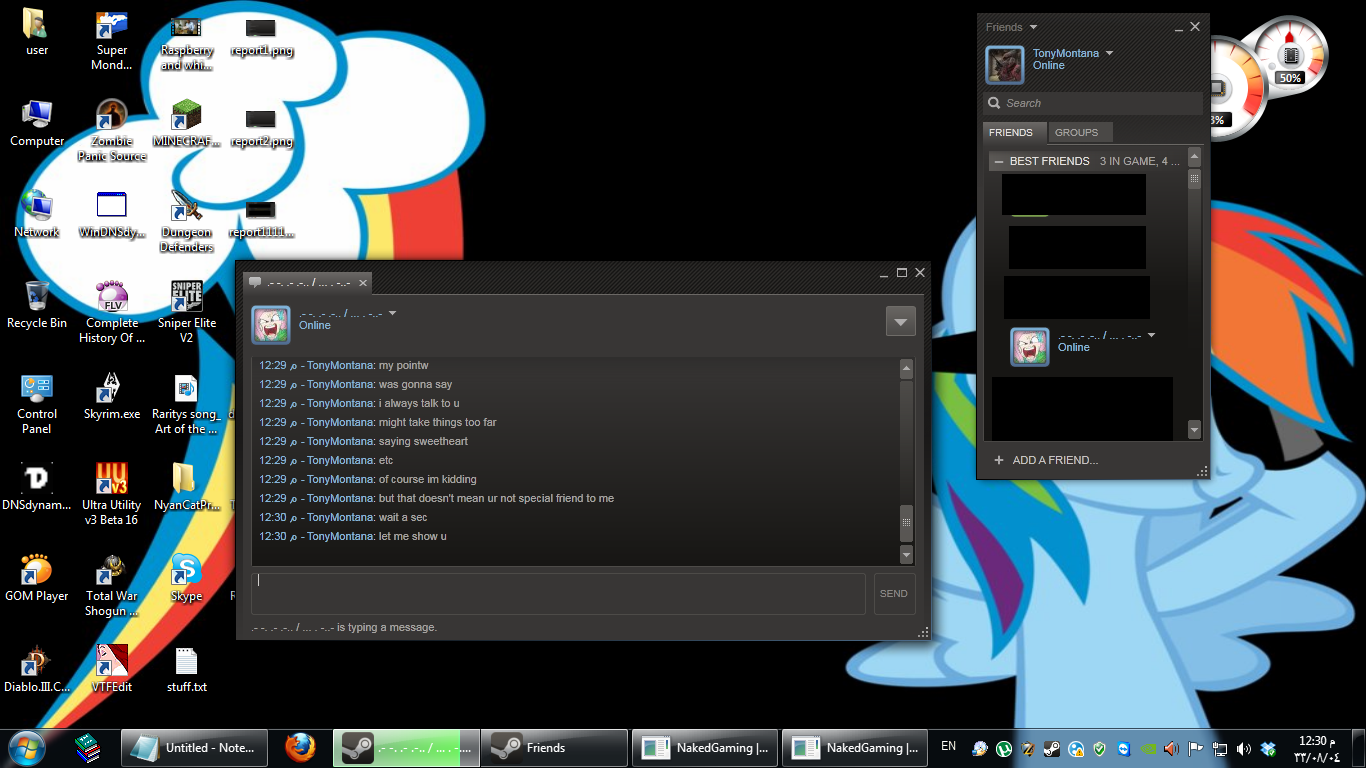Click TonyMontana avatar in Friends window
The height and width of the screenshot is (768, 1366).
tap(1005, 65)
